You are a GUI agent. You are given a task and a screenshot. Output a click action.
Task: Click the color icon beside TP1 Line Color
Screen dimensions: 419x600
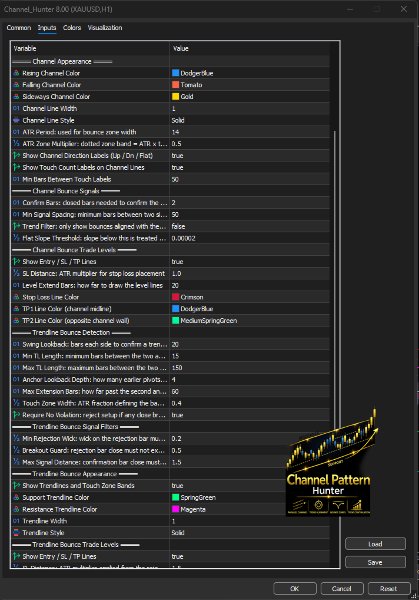[16, 308]
